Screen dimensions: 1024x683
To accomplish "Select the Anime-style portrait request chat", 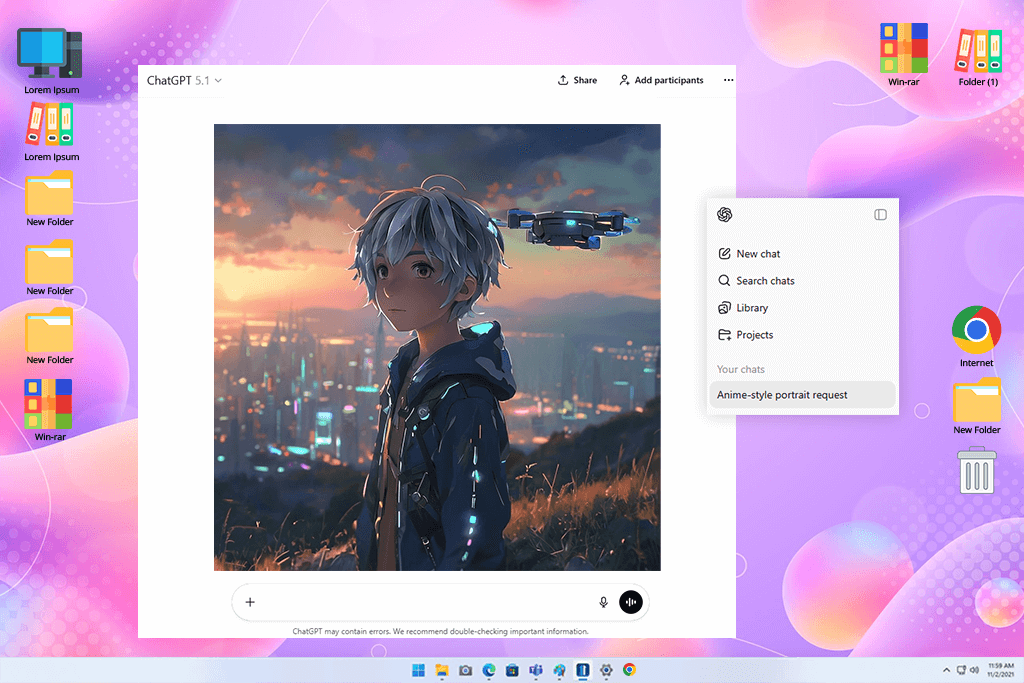I will [802, 395].
